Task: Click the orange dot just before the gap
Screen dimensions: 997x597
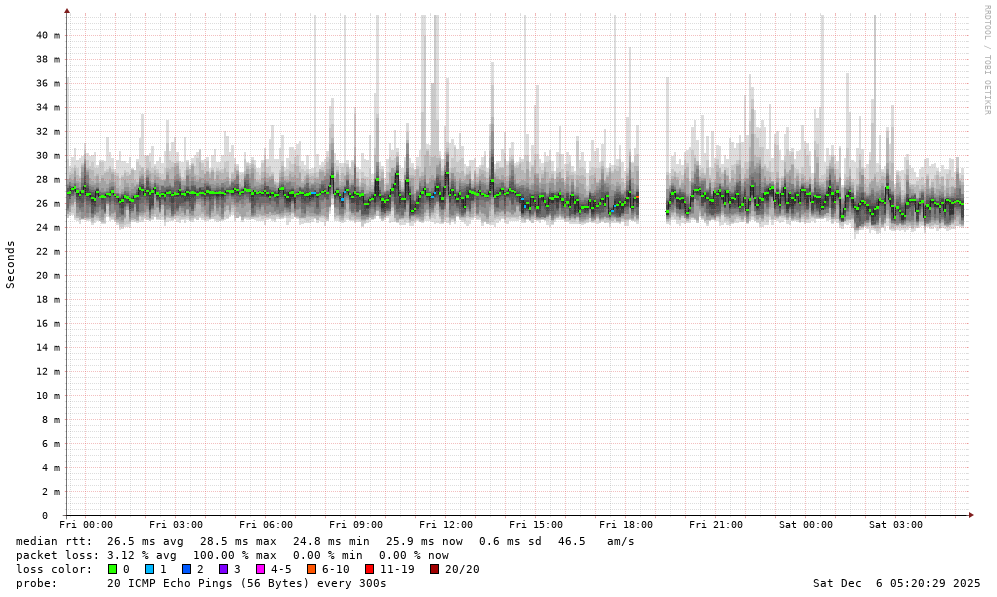Action: (637, 197)
